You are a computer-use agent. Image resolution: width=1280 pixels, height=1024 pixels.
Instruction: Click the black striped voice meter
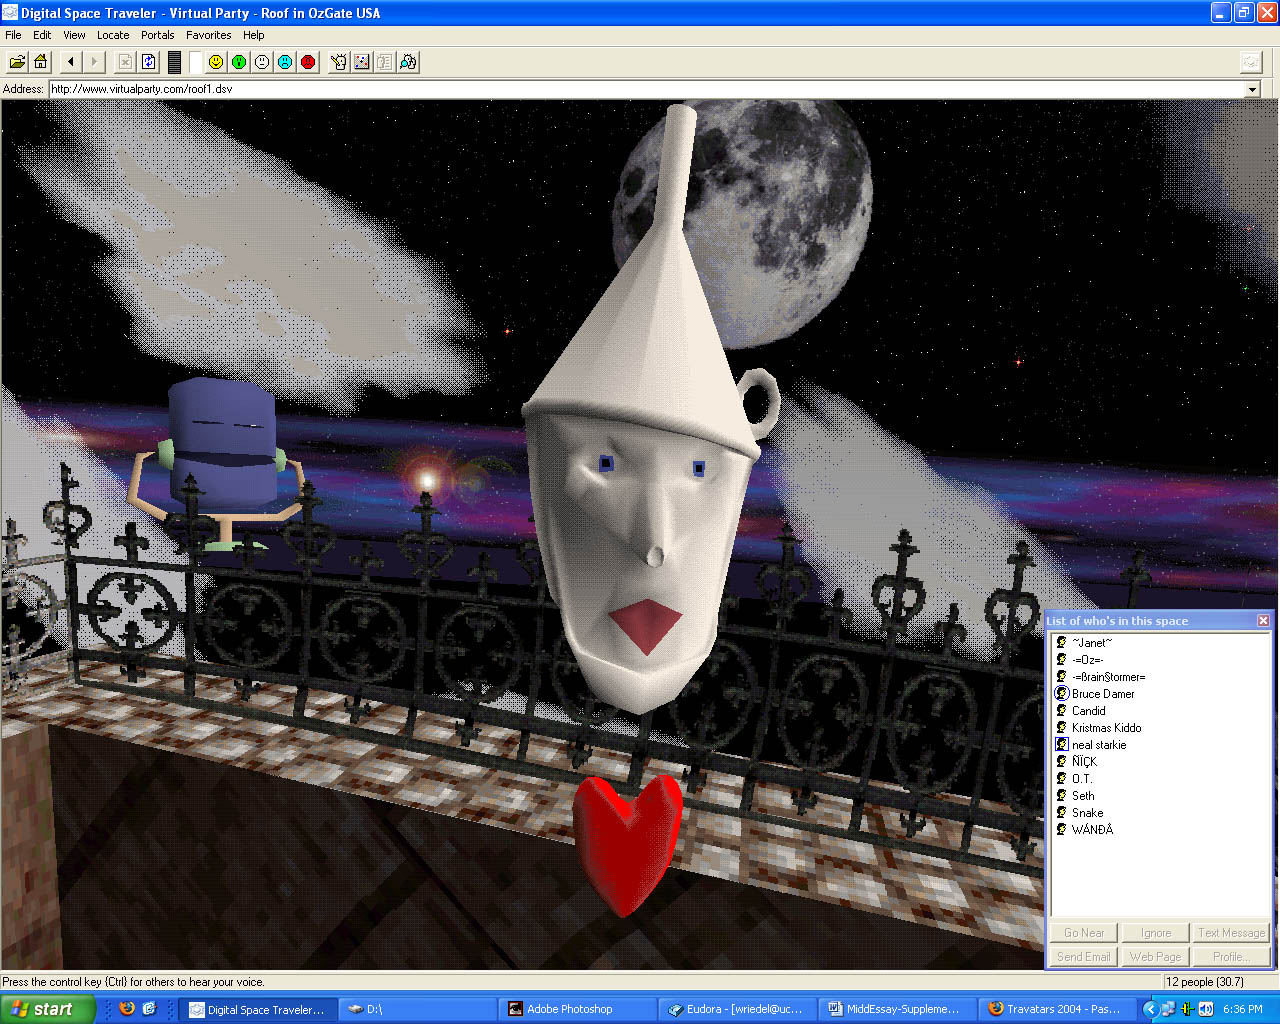point(174,62)
